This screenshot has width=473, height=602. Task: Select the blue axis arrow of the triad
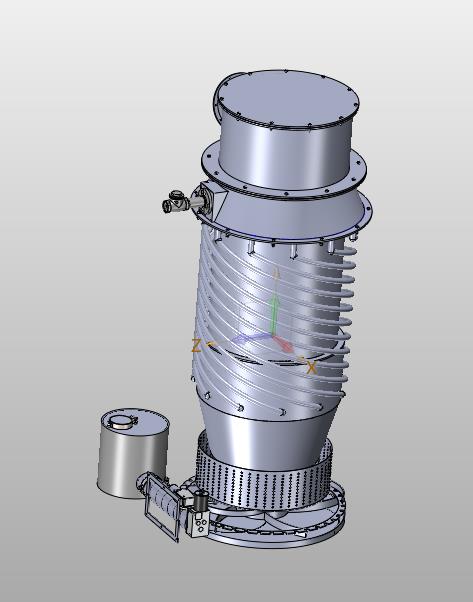point(251,338)
